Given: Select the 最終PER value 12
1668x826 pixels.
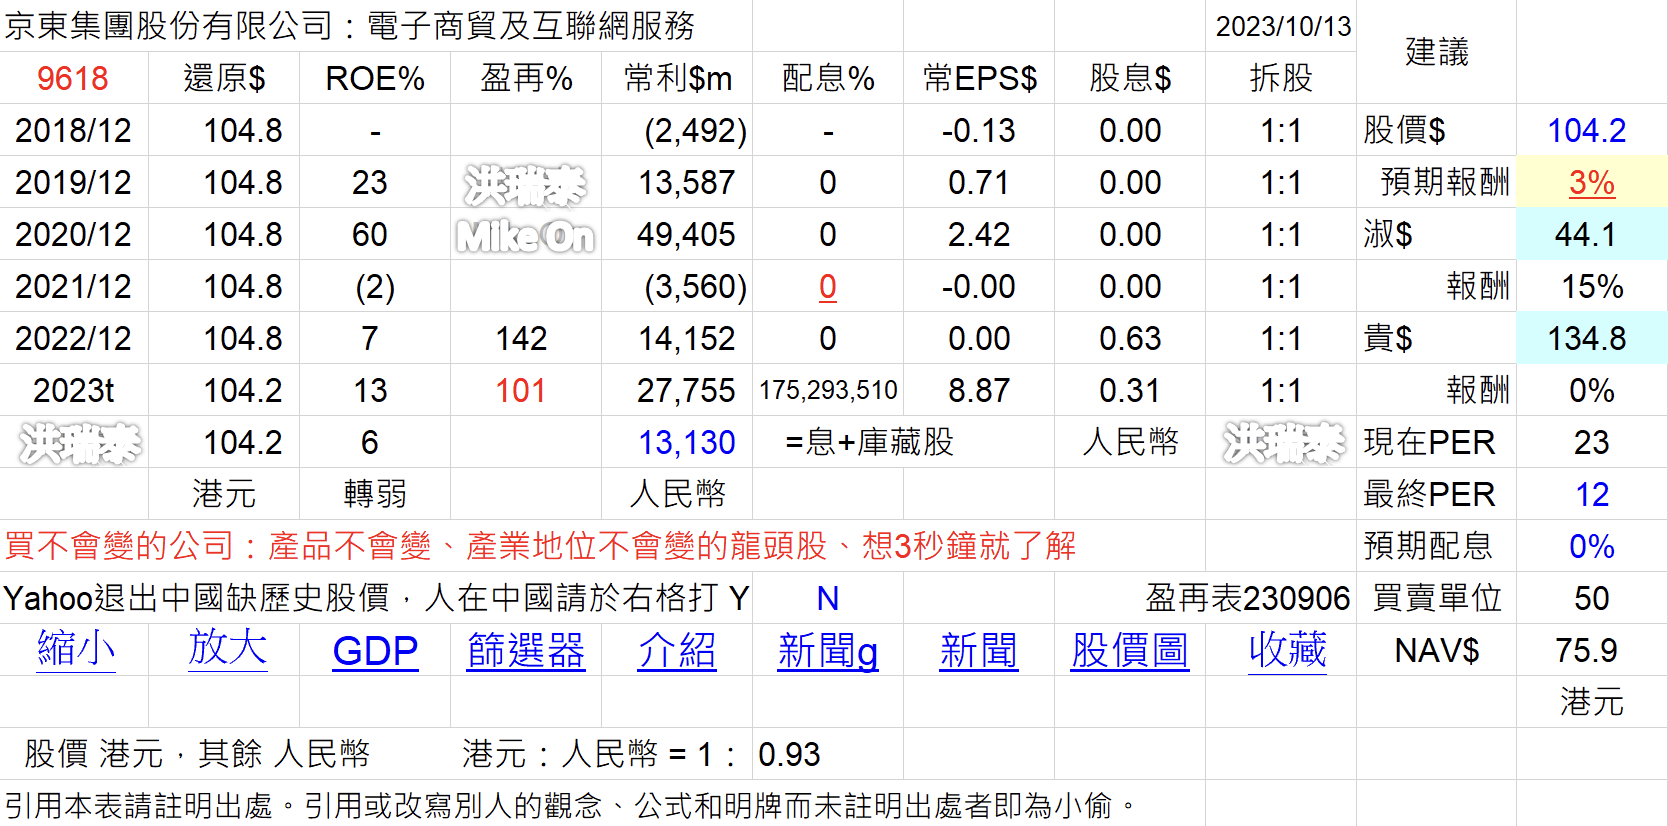Looking at the screenshot, I should [x=1592, y=494].
